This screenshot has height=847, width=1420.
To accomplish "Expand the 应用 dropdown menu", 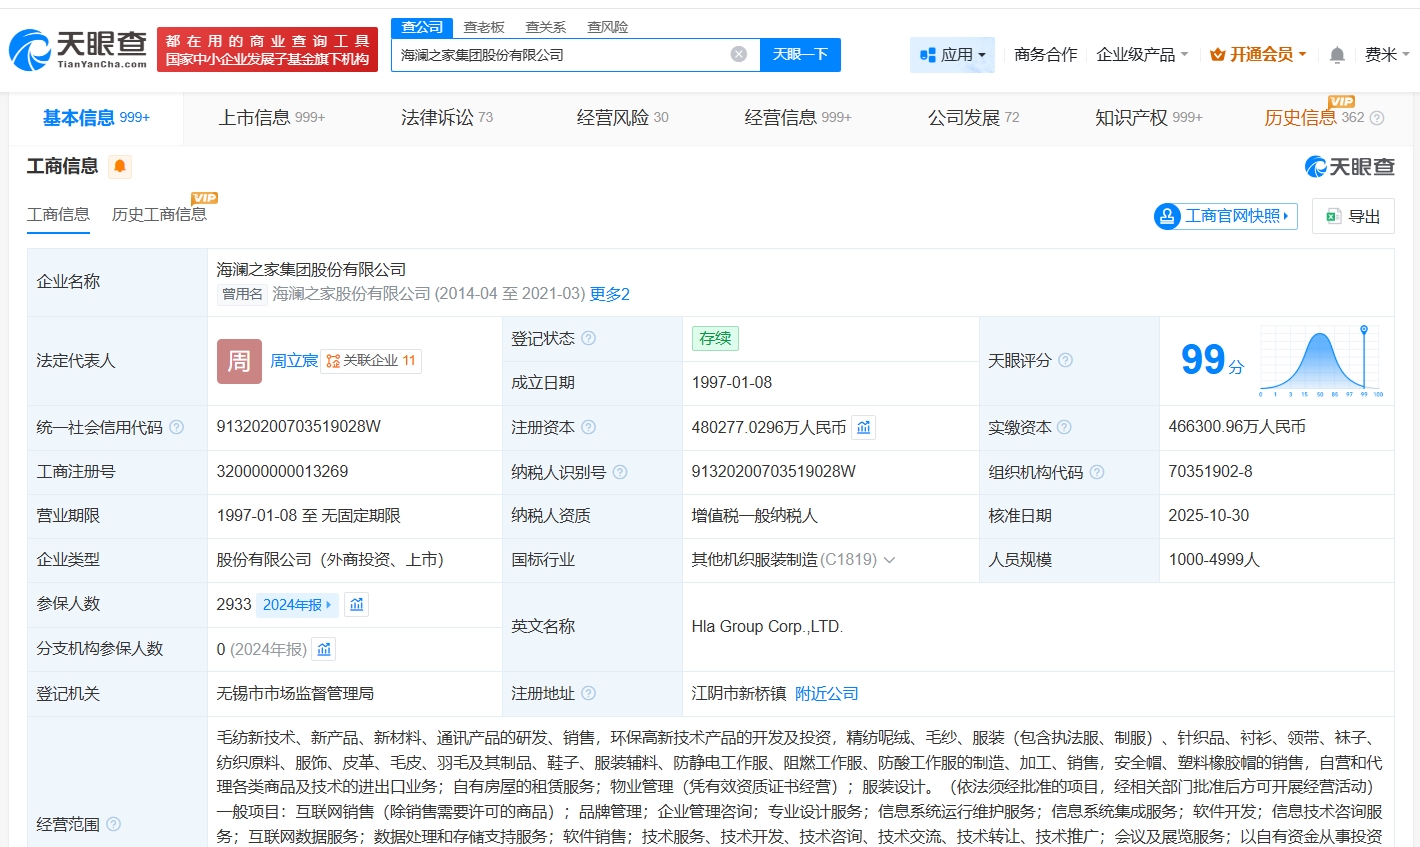I will 952,55.
